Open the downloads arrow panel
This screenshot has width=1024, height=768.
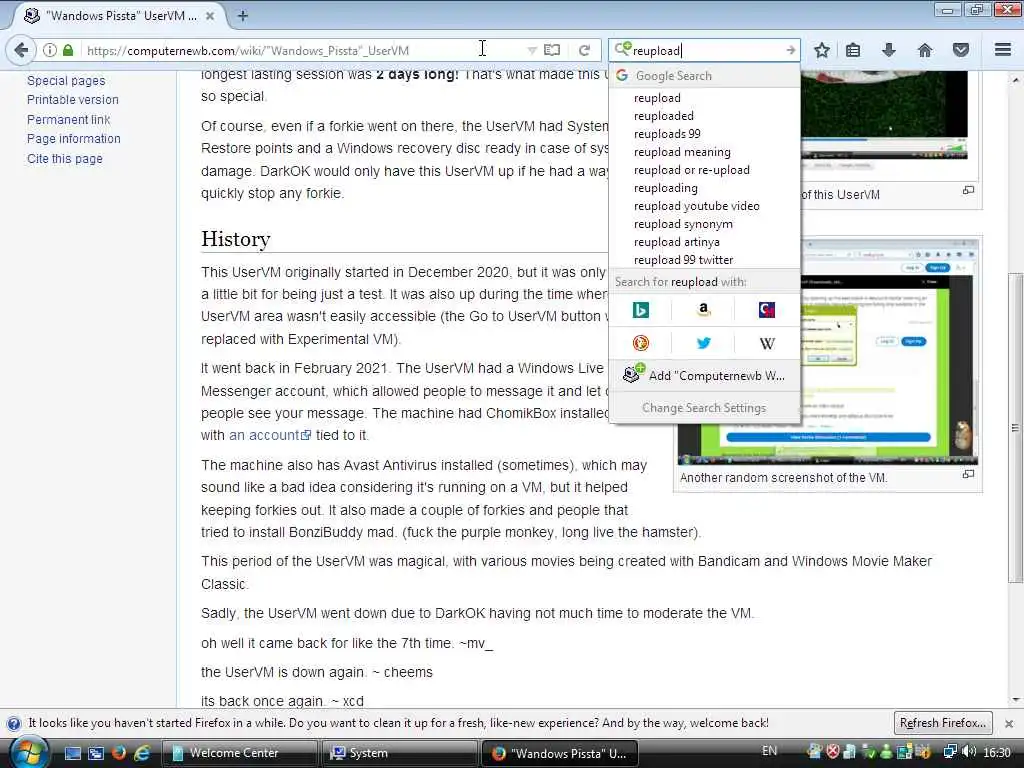pyautogui.click(x=888, y=50)
